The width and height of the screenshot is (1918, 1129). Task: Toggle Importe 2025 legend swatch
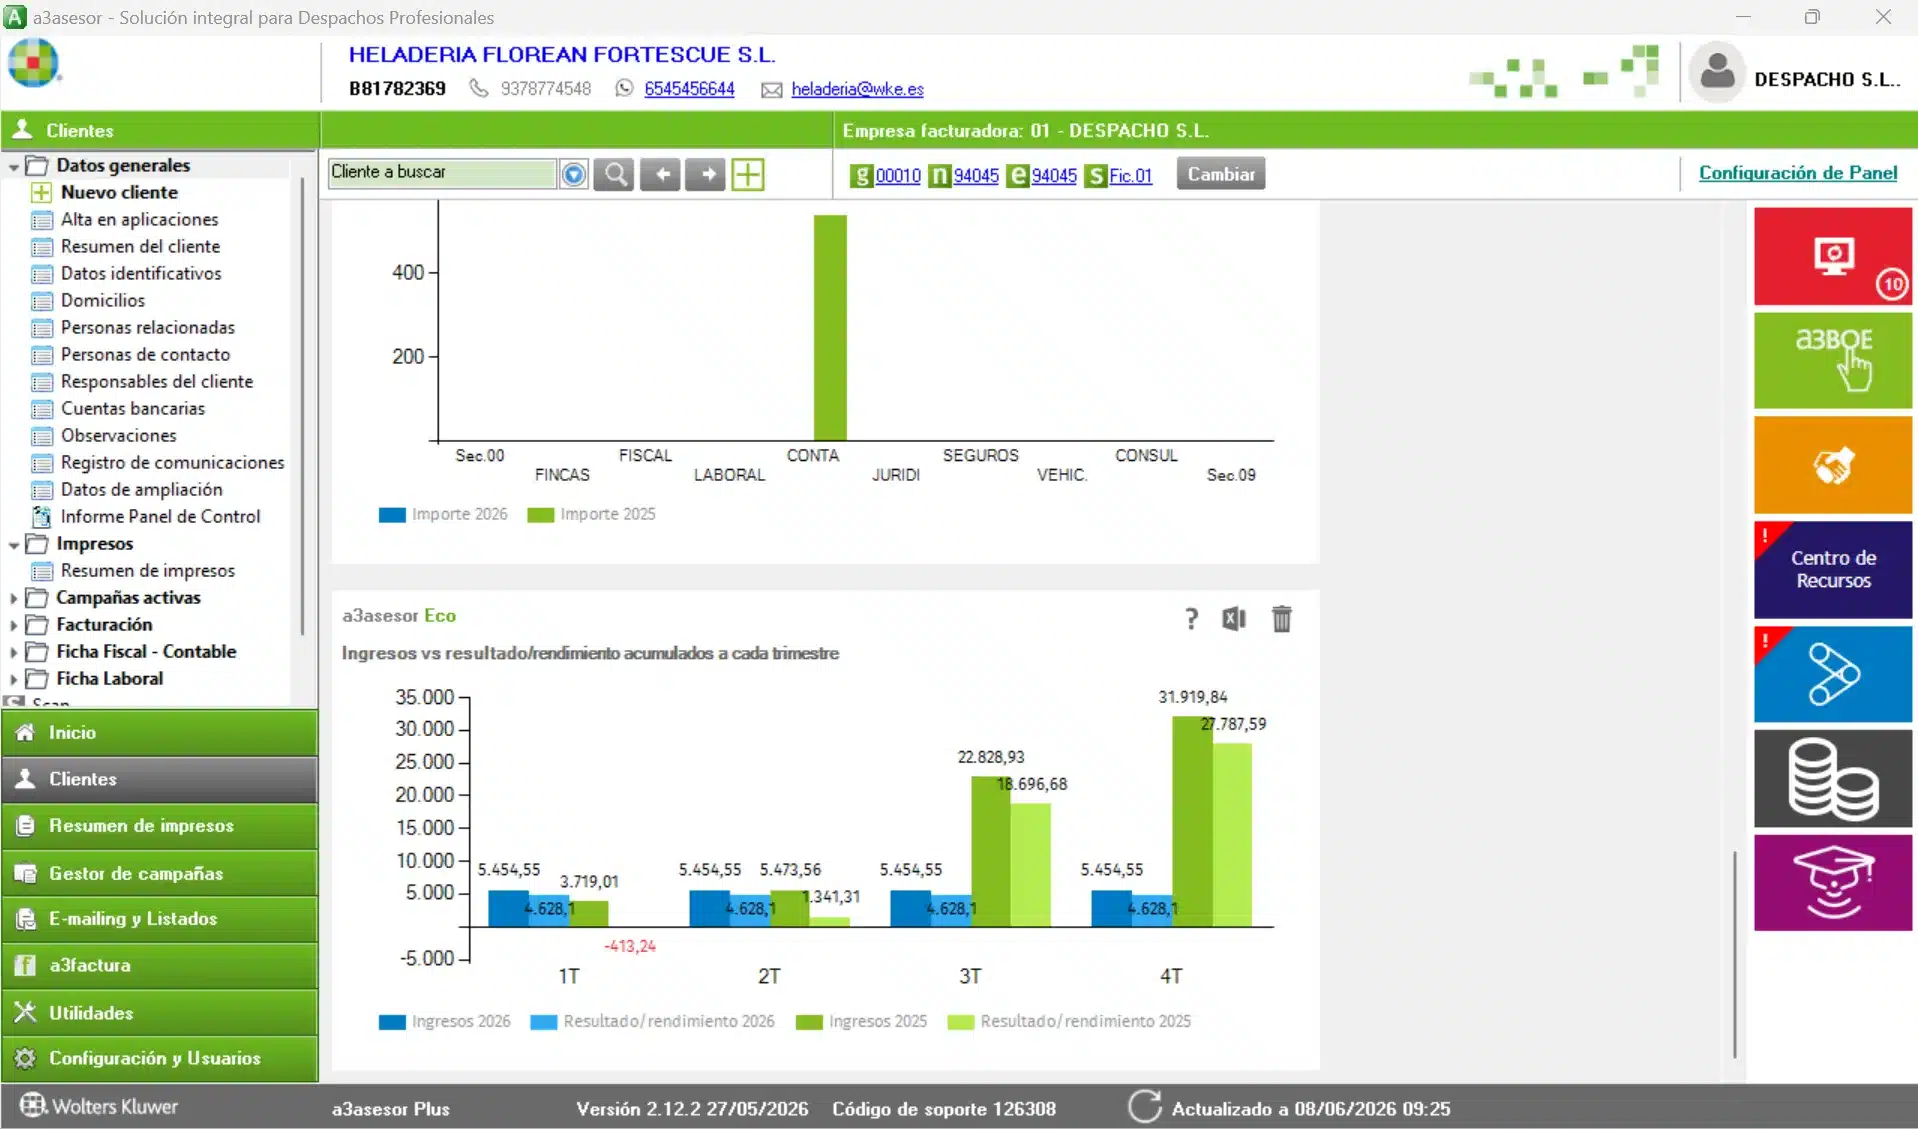540,515
